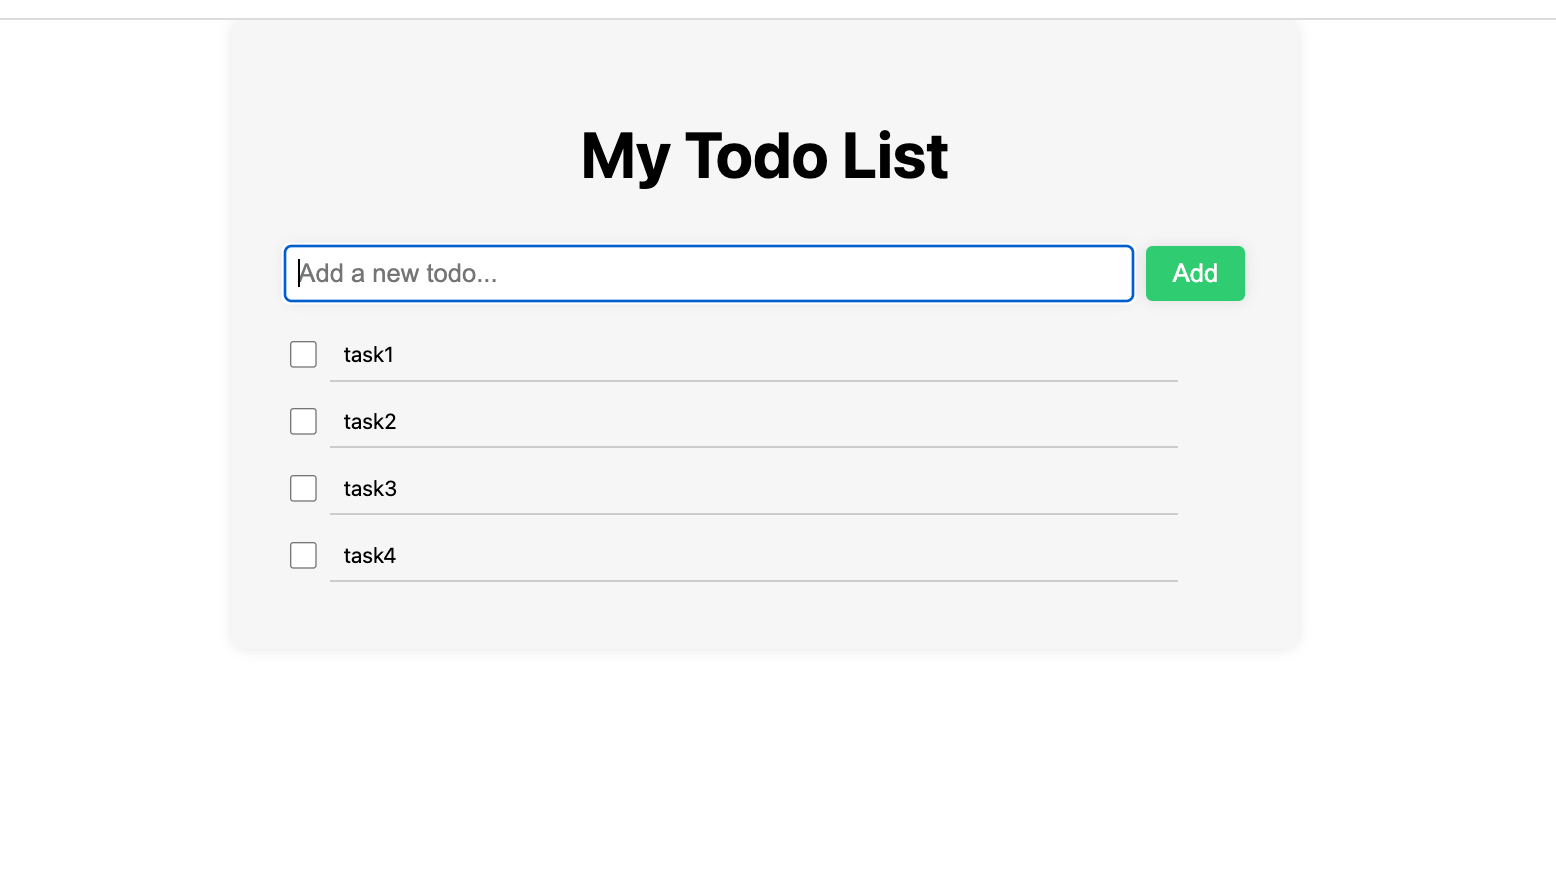
Task: Click the task3 item name
Action: pyautogui.click(x=370, y=489)
